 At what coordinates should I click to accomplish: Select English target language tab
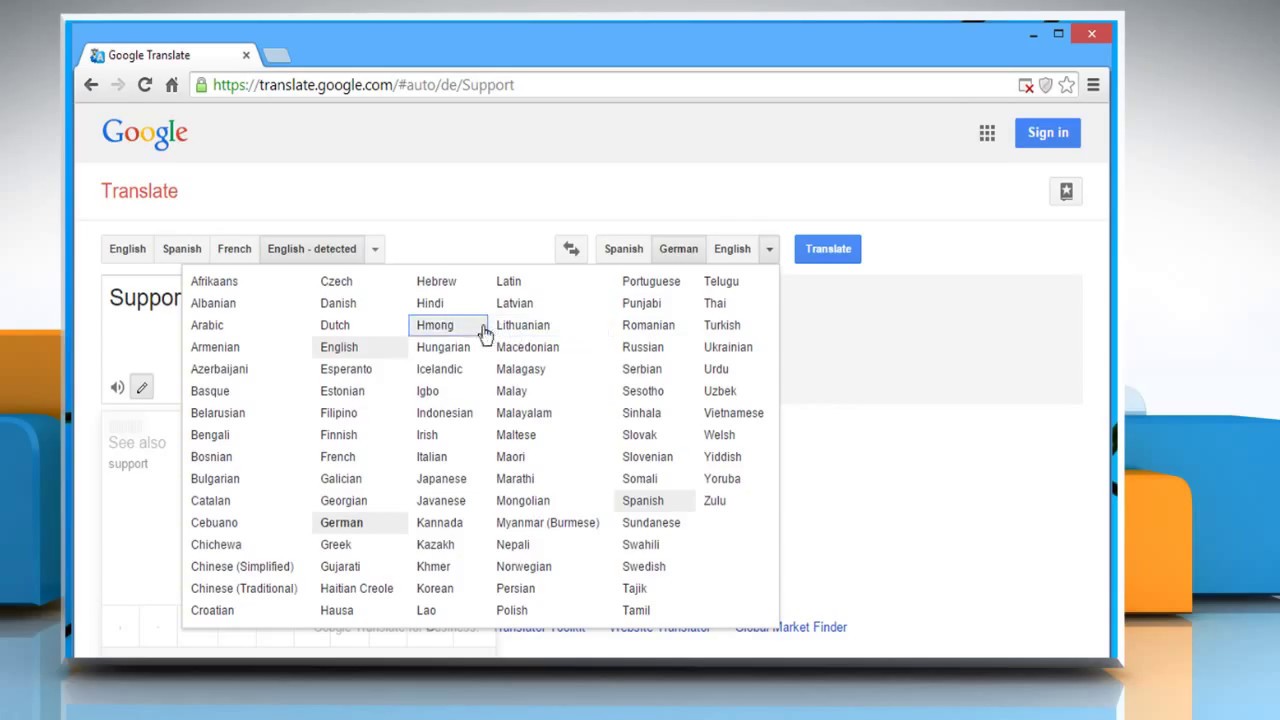732,249
